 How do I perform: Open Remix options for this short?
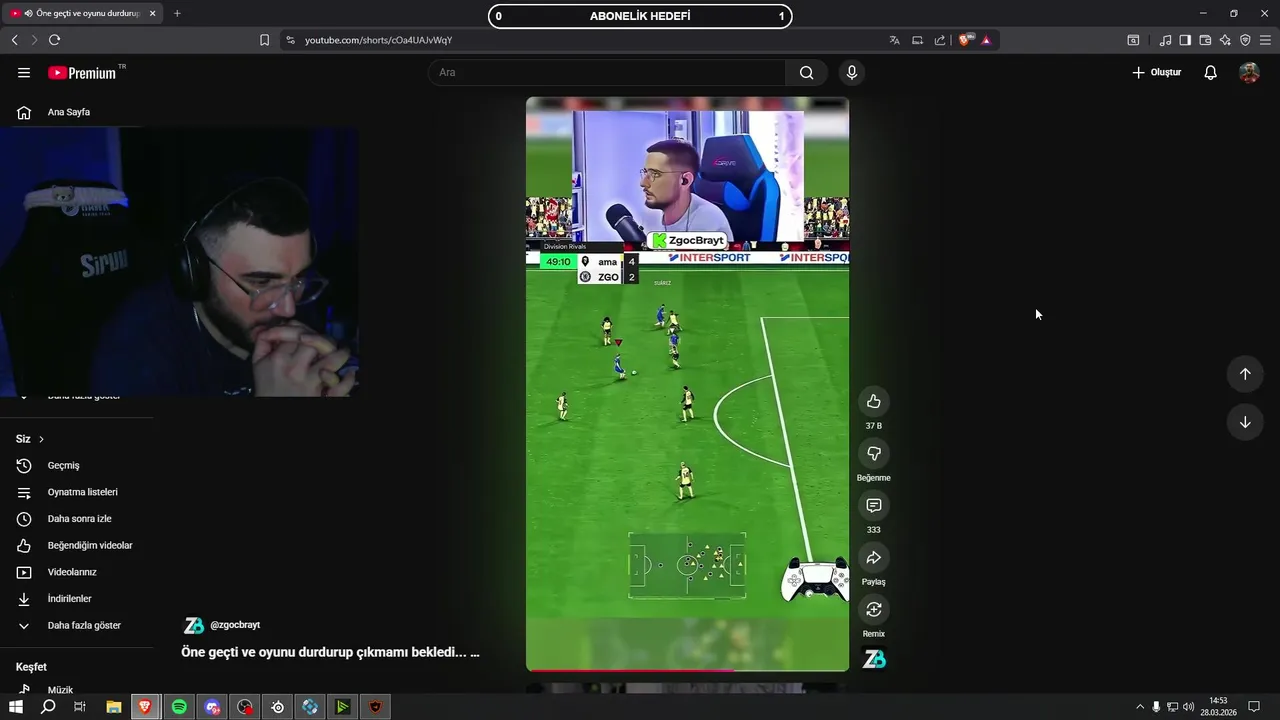[873, 609]
